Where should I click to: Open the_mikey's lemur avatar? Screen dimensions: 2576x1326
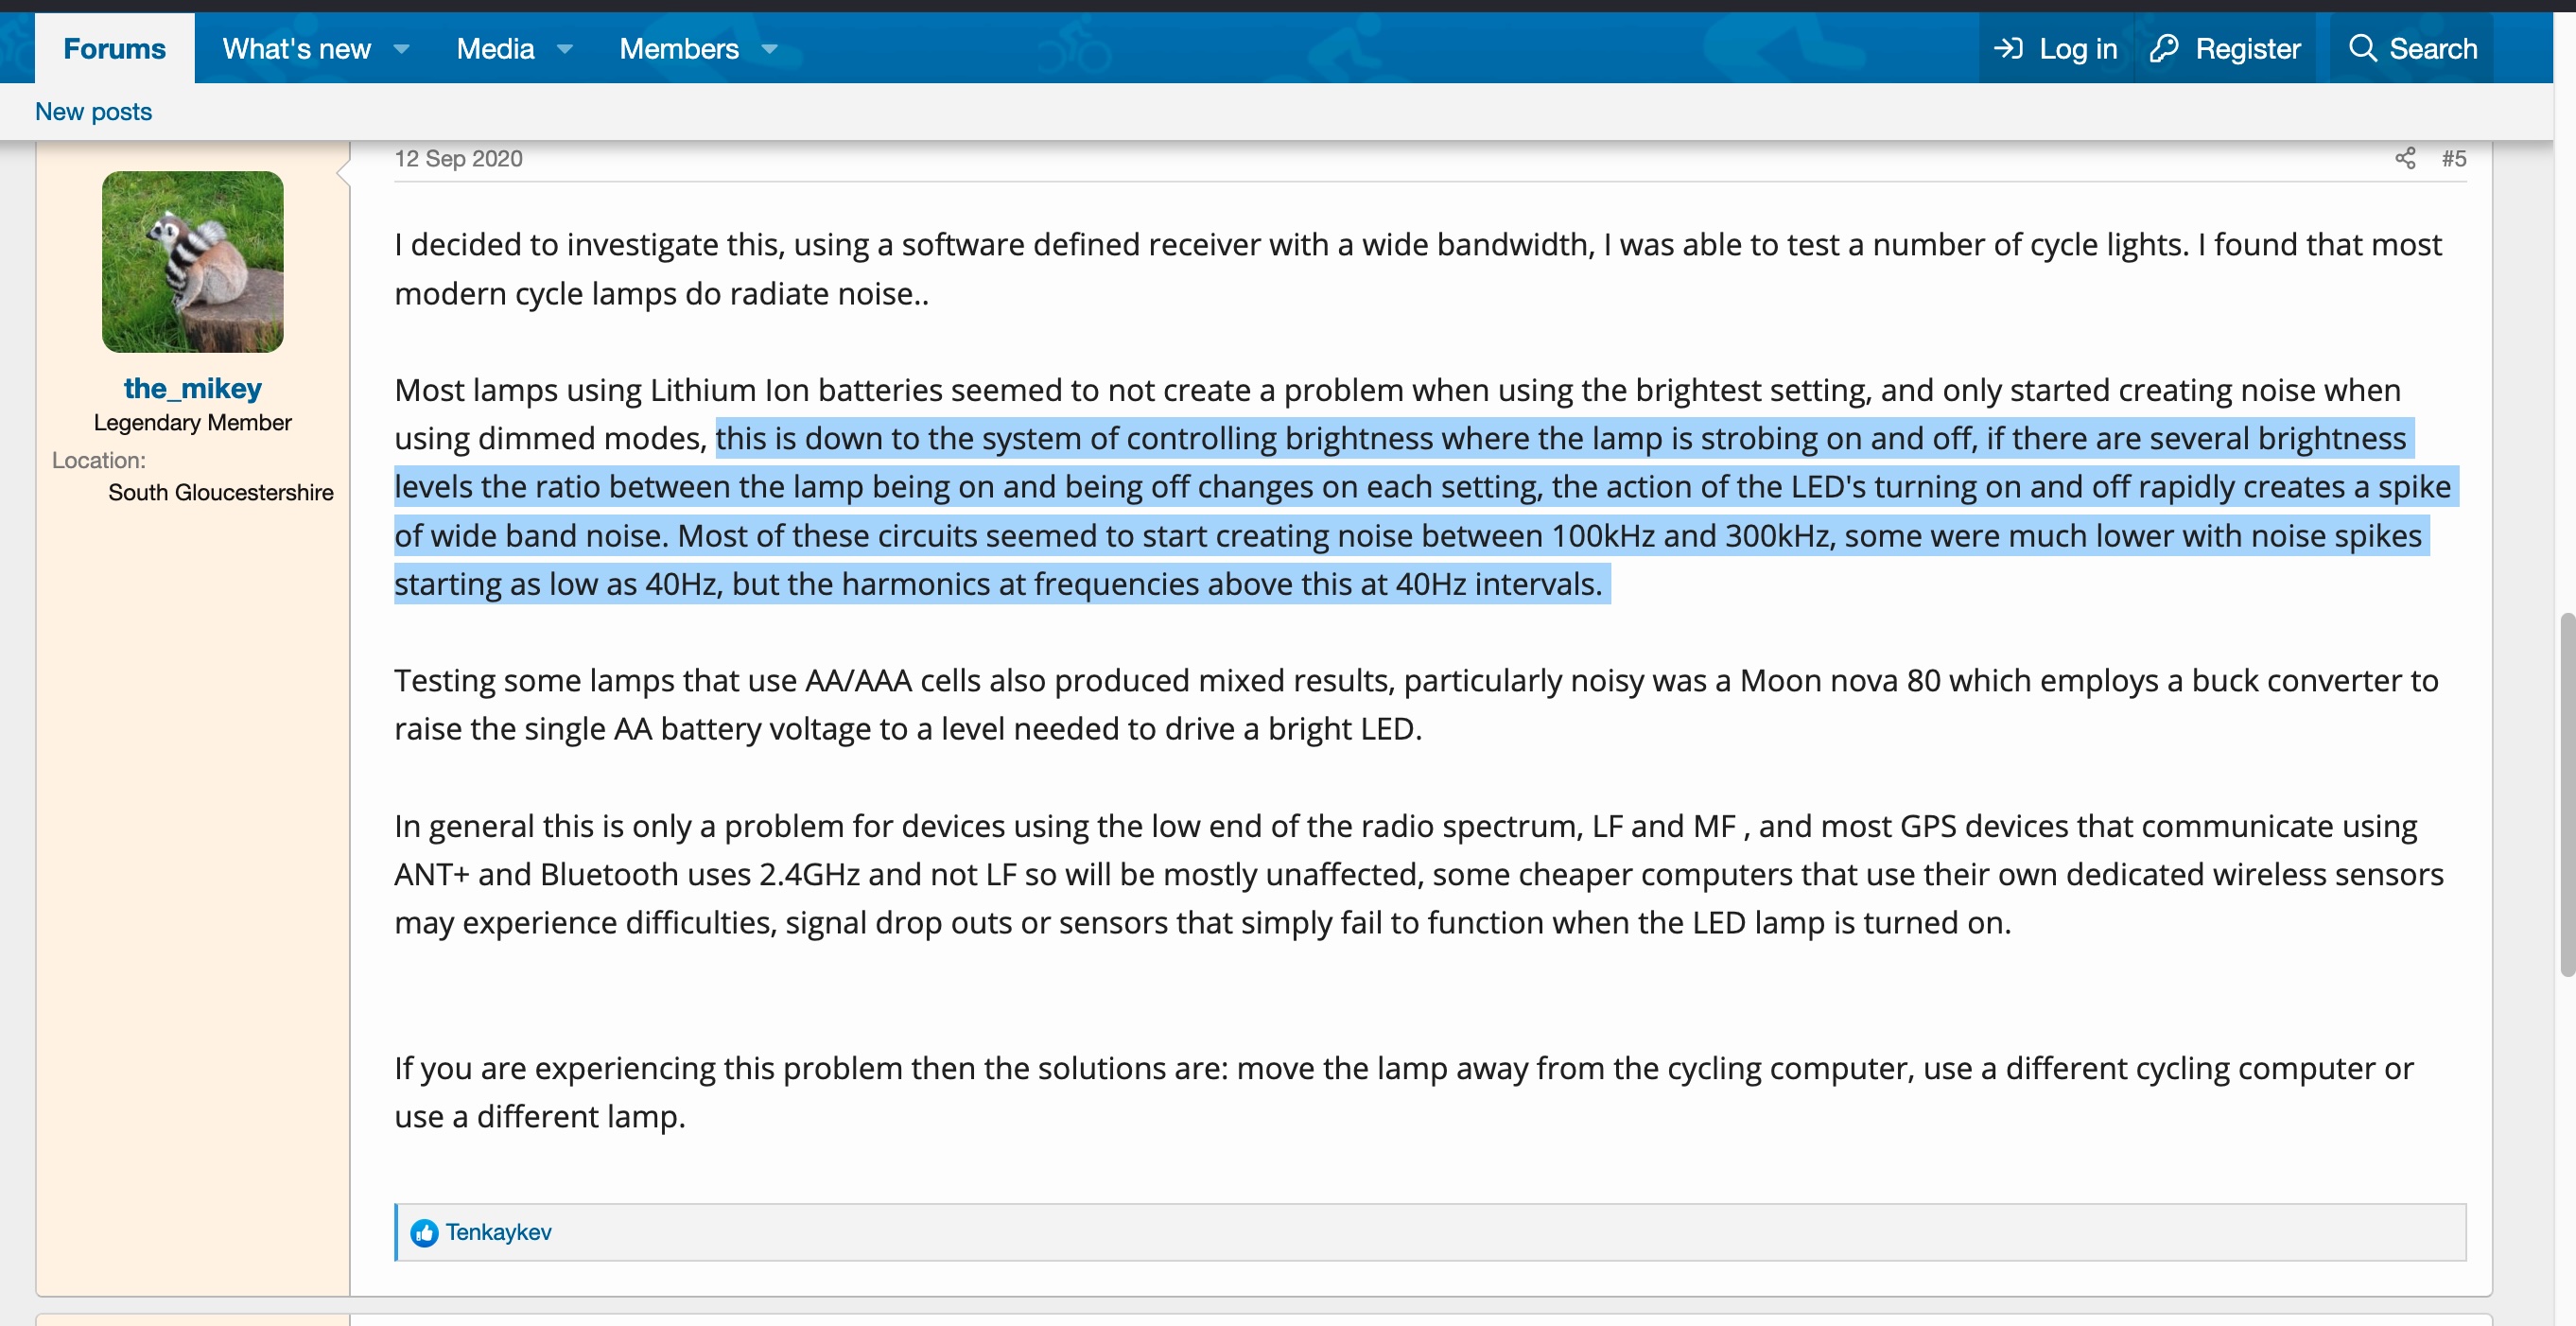point(192,261)
